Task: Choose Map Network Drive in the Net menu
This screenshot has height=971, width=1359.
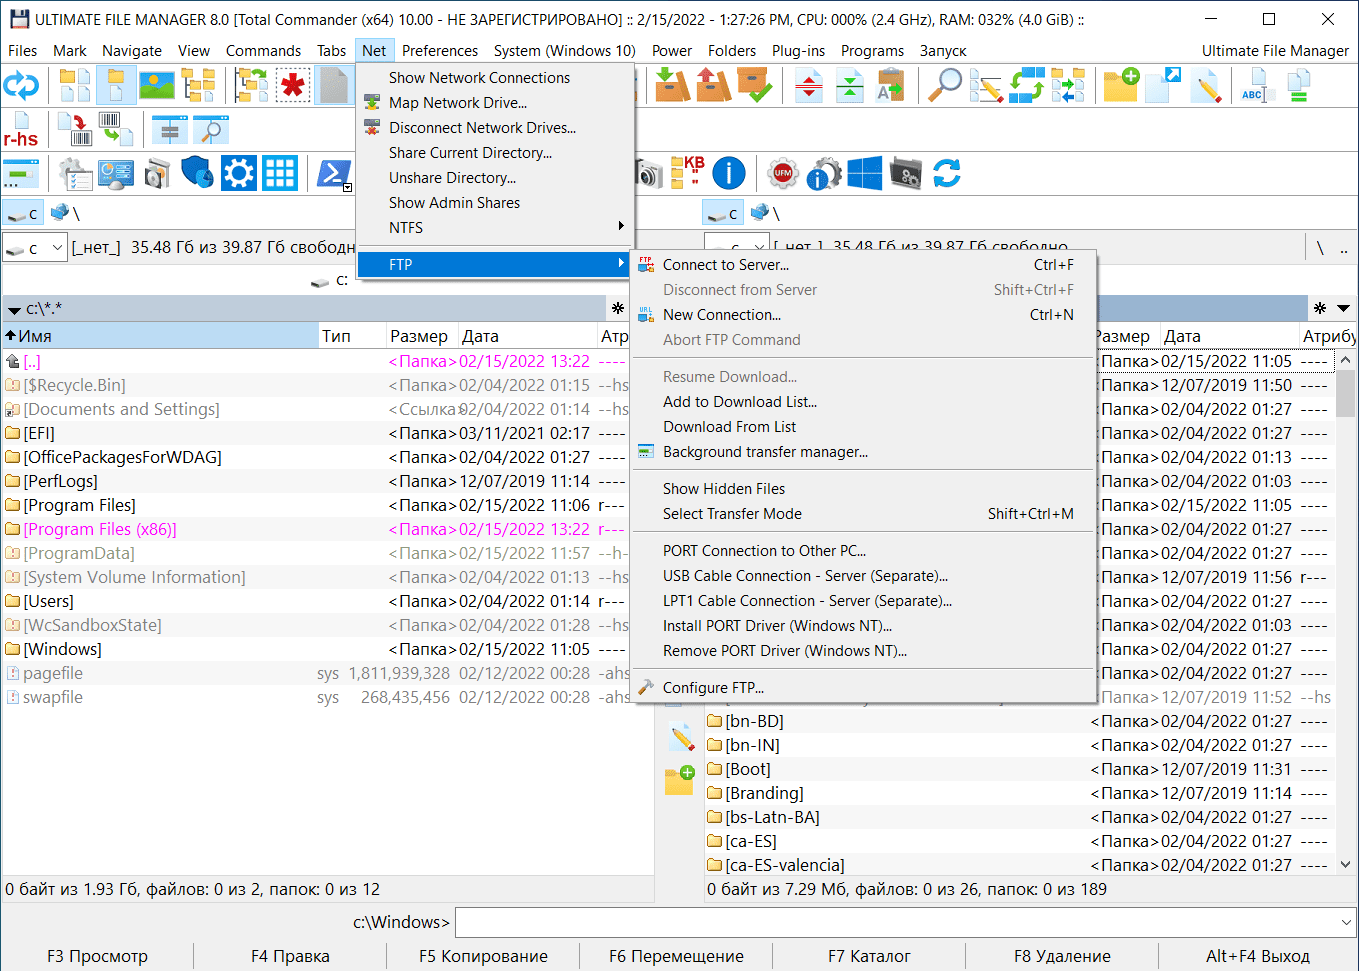Action: (496, 103)
